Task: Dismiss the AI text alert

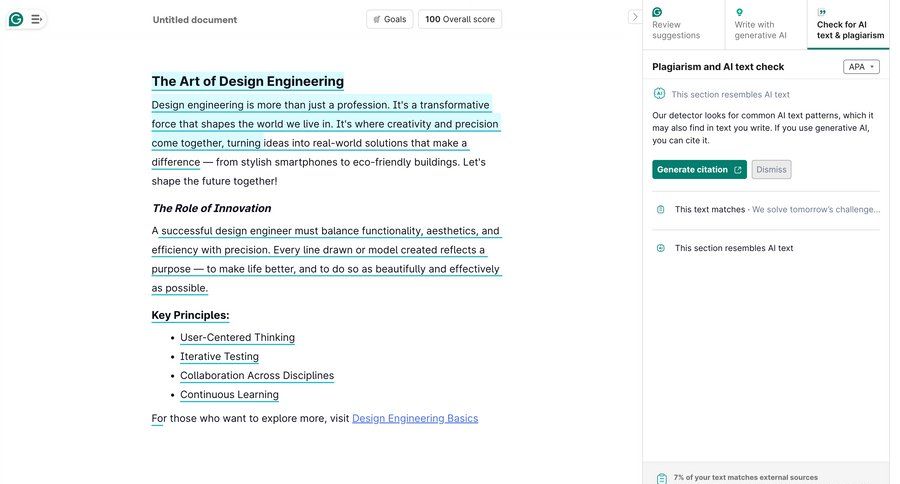Action: click(771, 169)
